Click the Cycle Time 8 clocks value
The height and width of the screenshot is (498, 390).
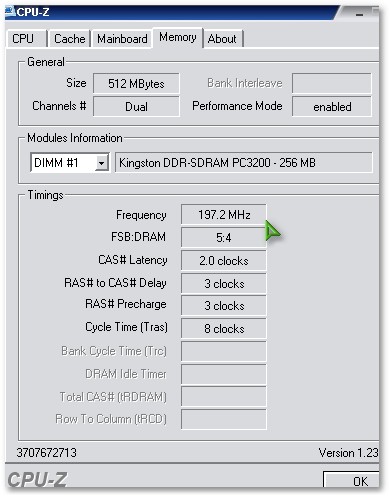224,329
